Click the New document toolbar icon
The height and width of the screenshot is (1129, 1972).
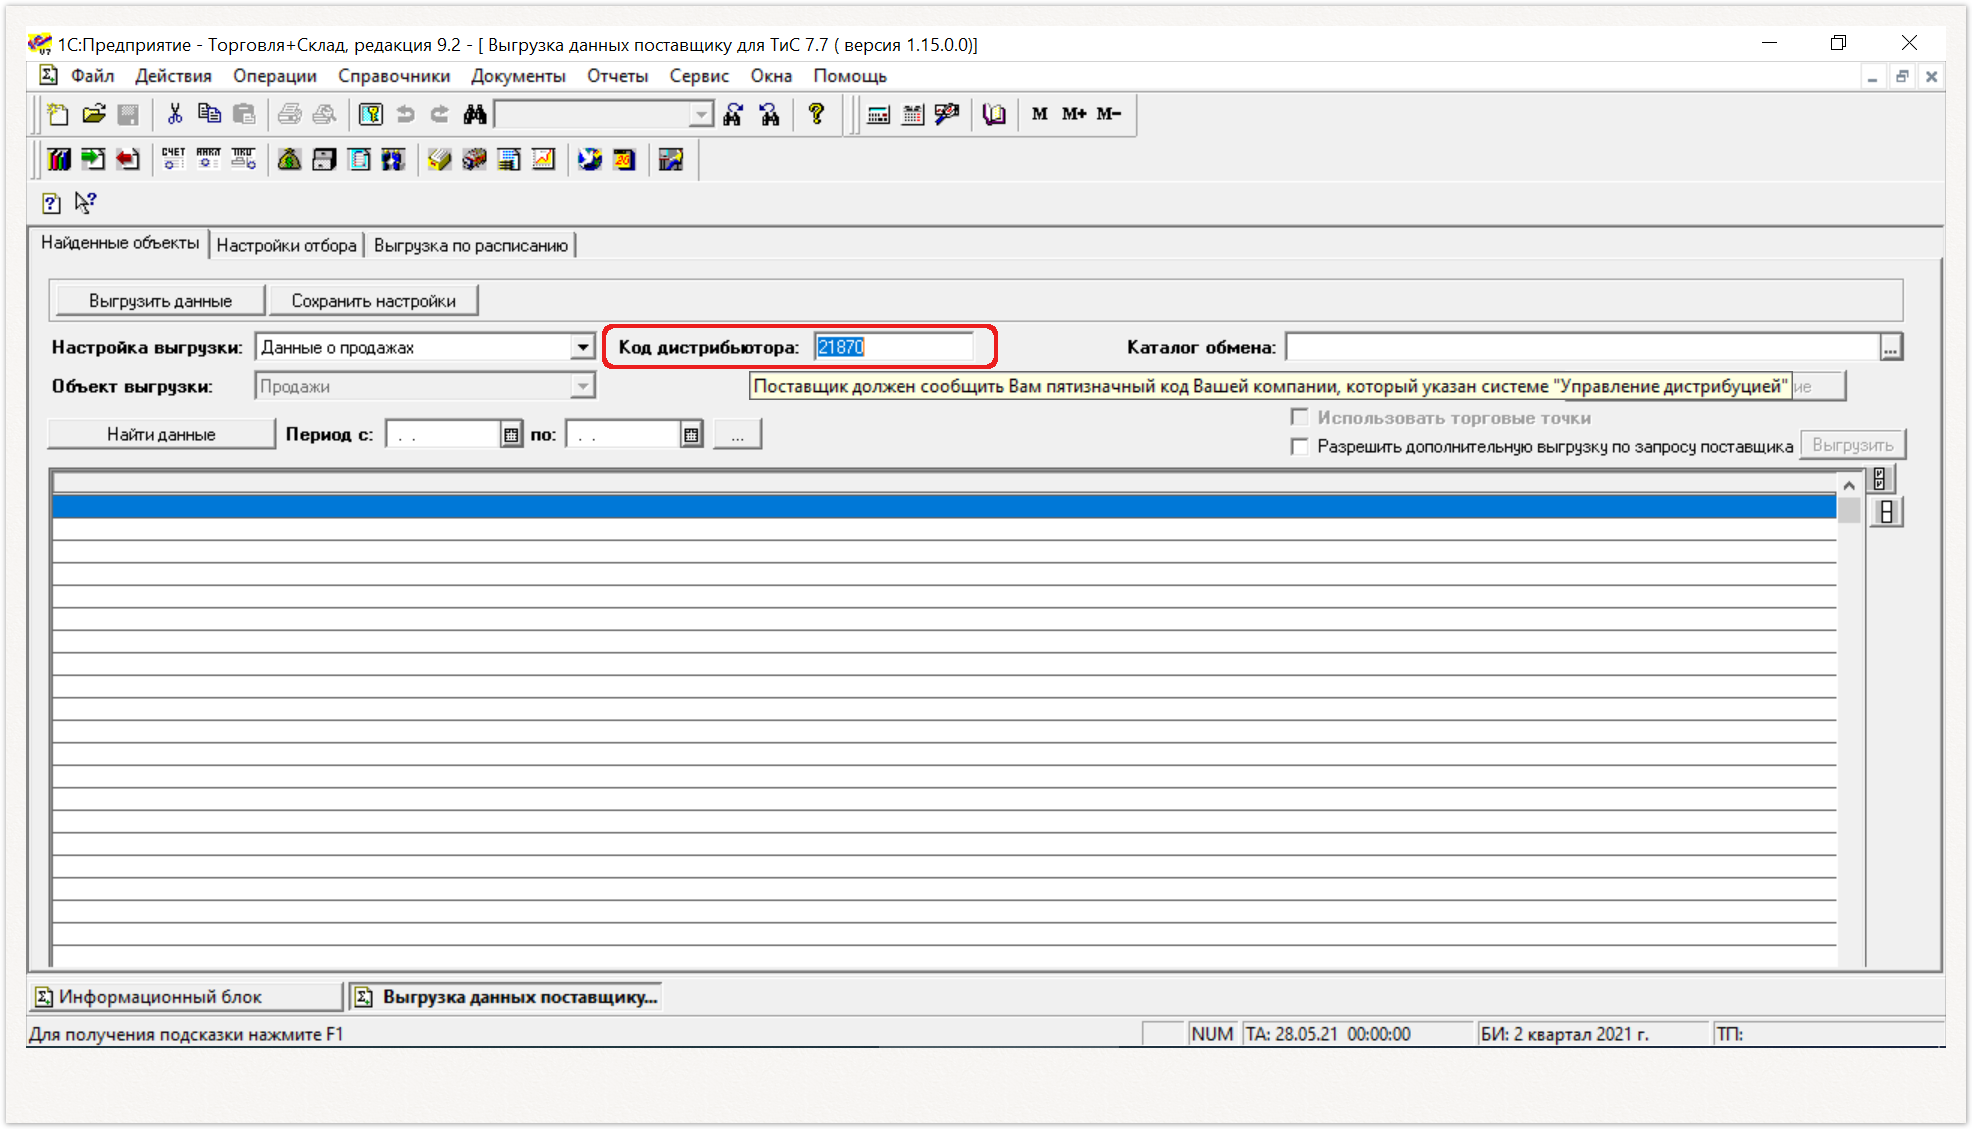point(58,115)
